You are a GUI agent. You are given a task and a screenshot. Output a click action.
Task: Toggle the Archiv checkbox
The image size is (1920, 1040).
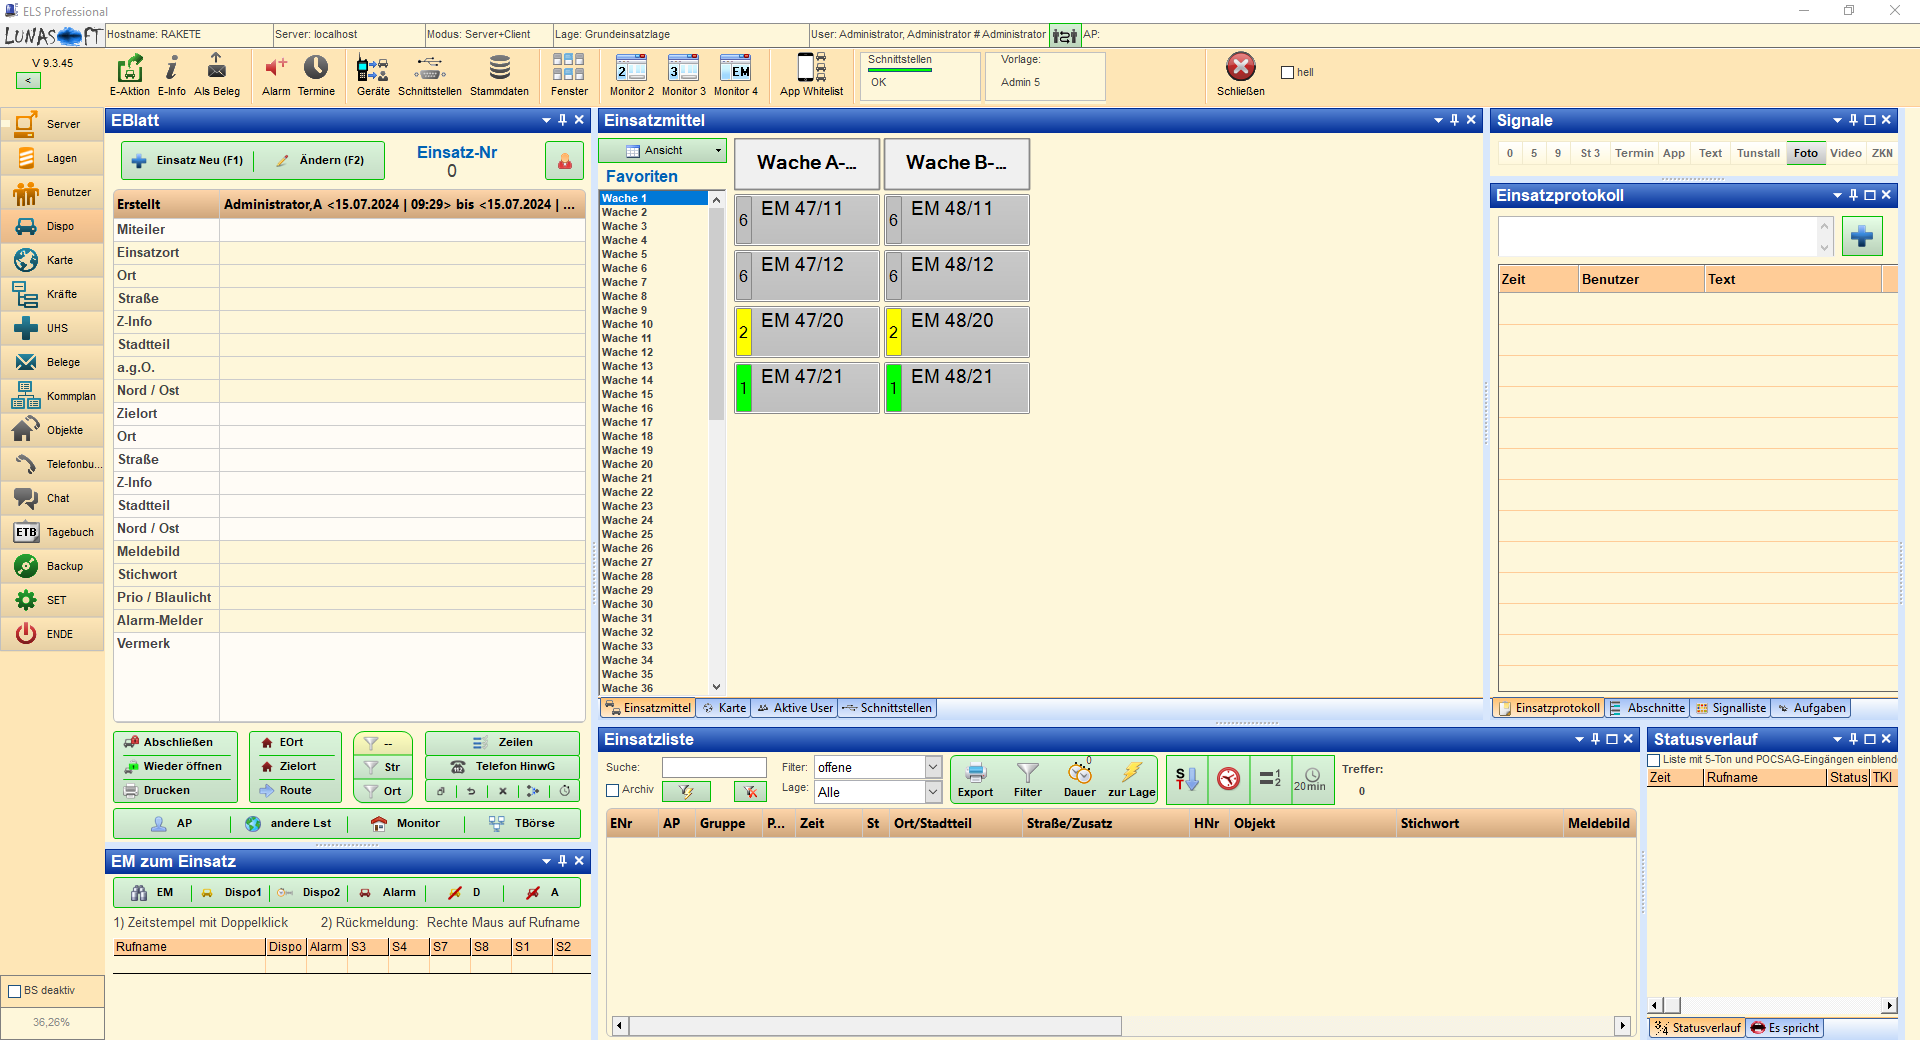[x=613, y=790]
